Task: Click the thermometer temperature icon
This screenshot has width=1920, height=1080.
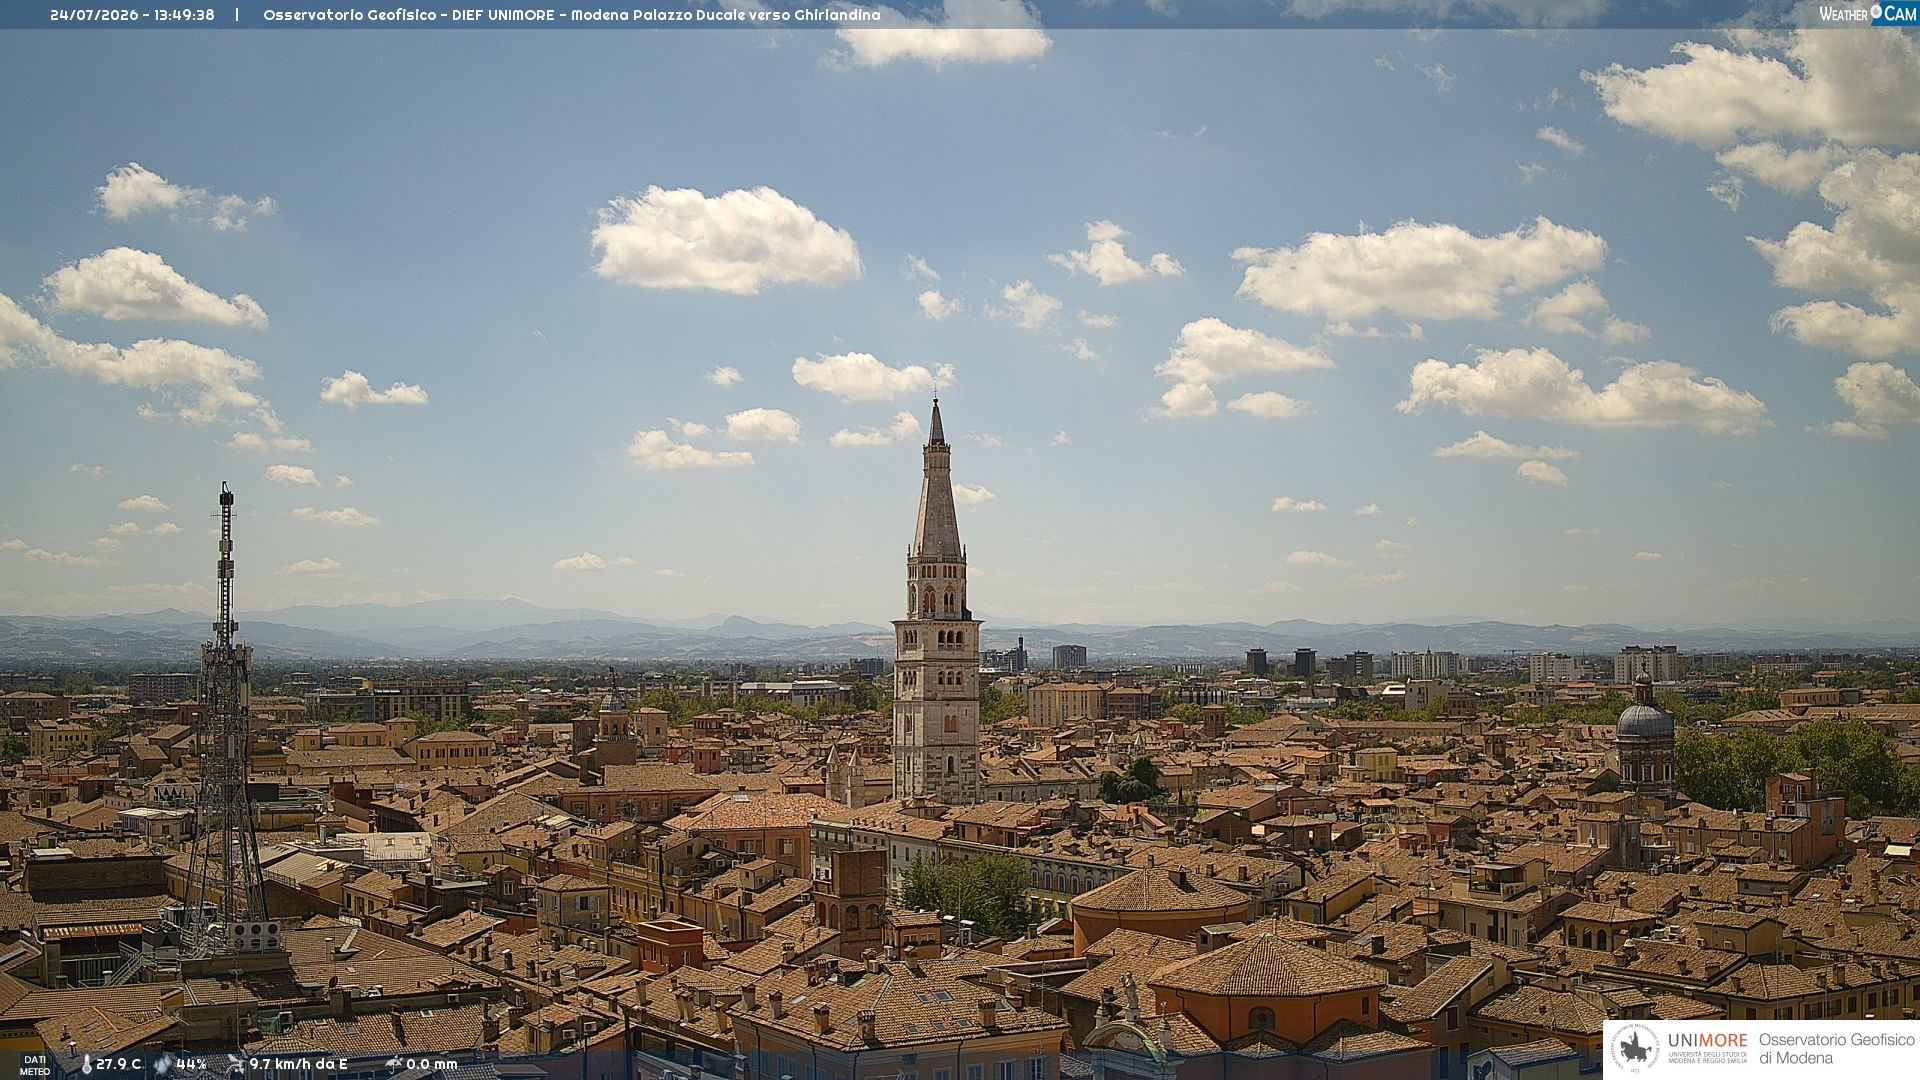Action: coord(86,1065)
